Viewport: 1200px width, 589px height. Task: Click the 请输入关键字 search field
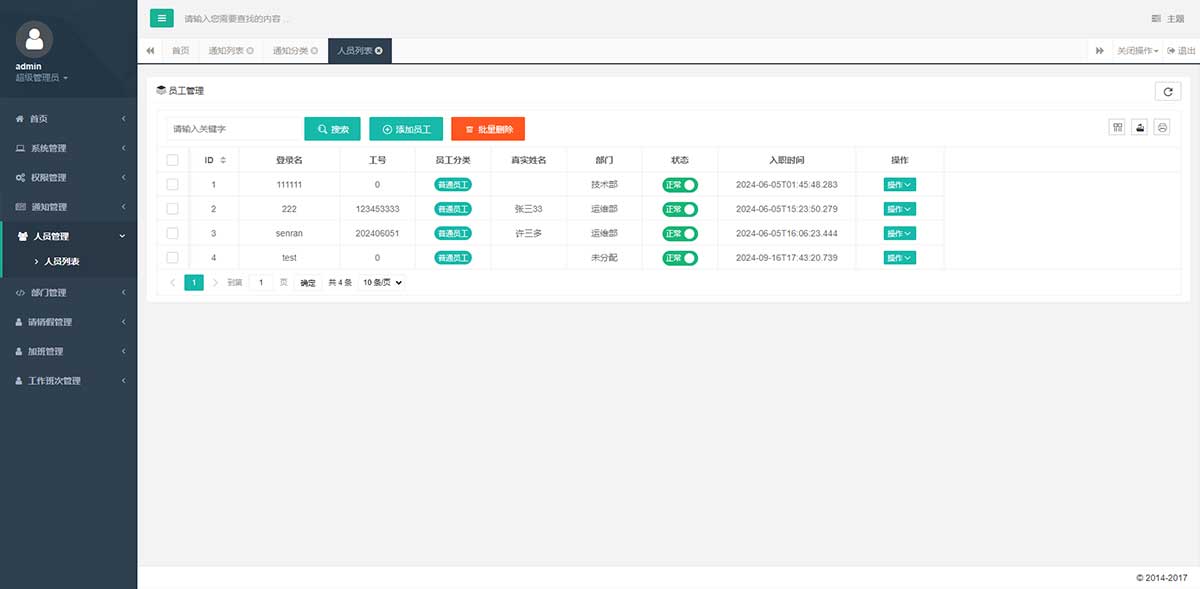(234, 129)
